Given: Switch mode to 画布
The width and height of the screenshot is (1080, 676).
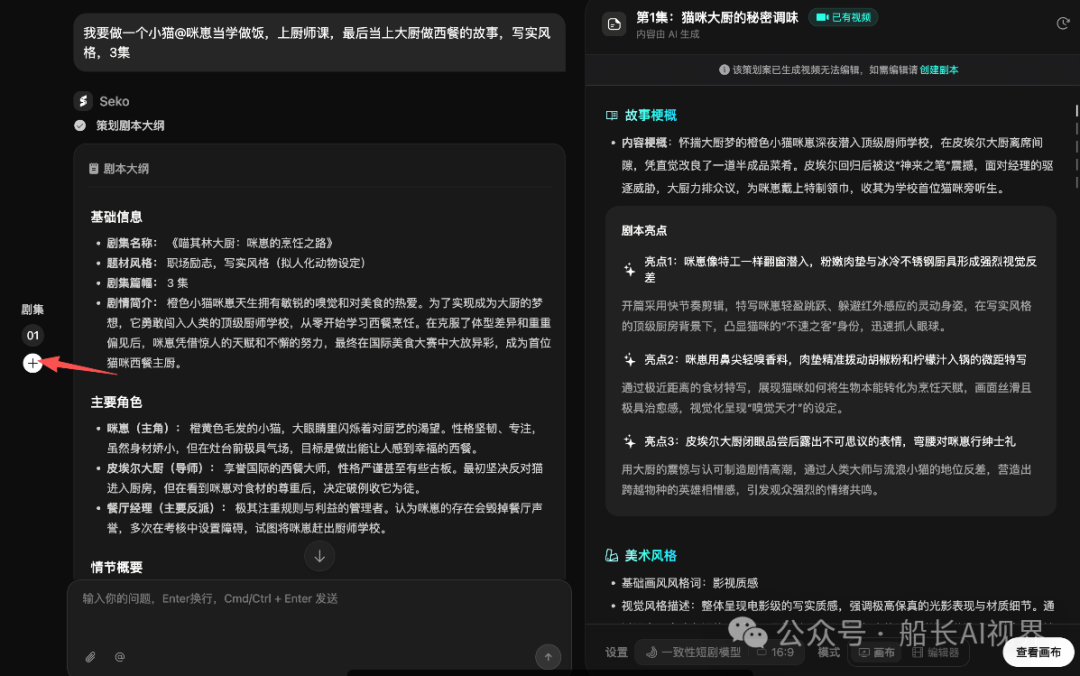Looking at the screenshot, I should click(878, 652).
